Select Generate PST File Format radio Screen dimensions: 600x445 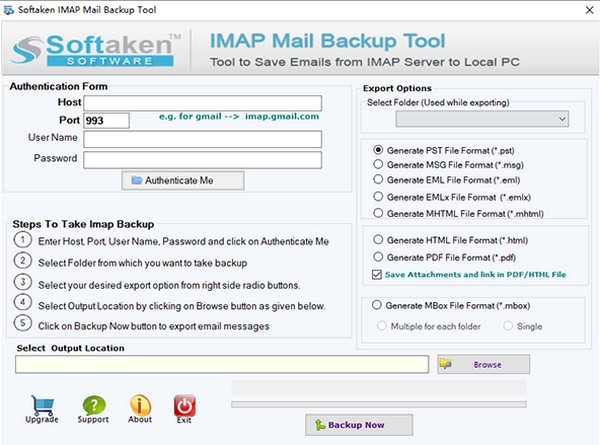(378, 150)
